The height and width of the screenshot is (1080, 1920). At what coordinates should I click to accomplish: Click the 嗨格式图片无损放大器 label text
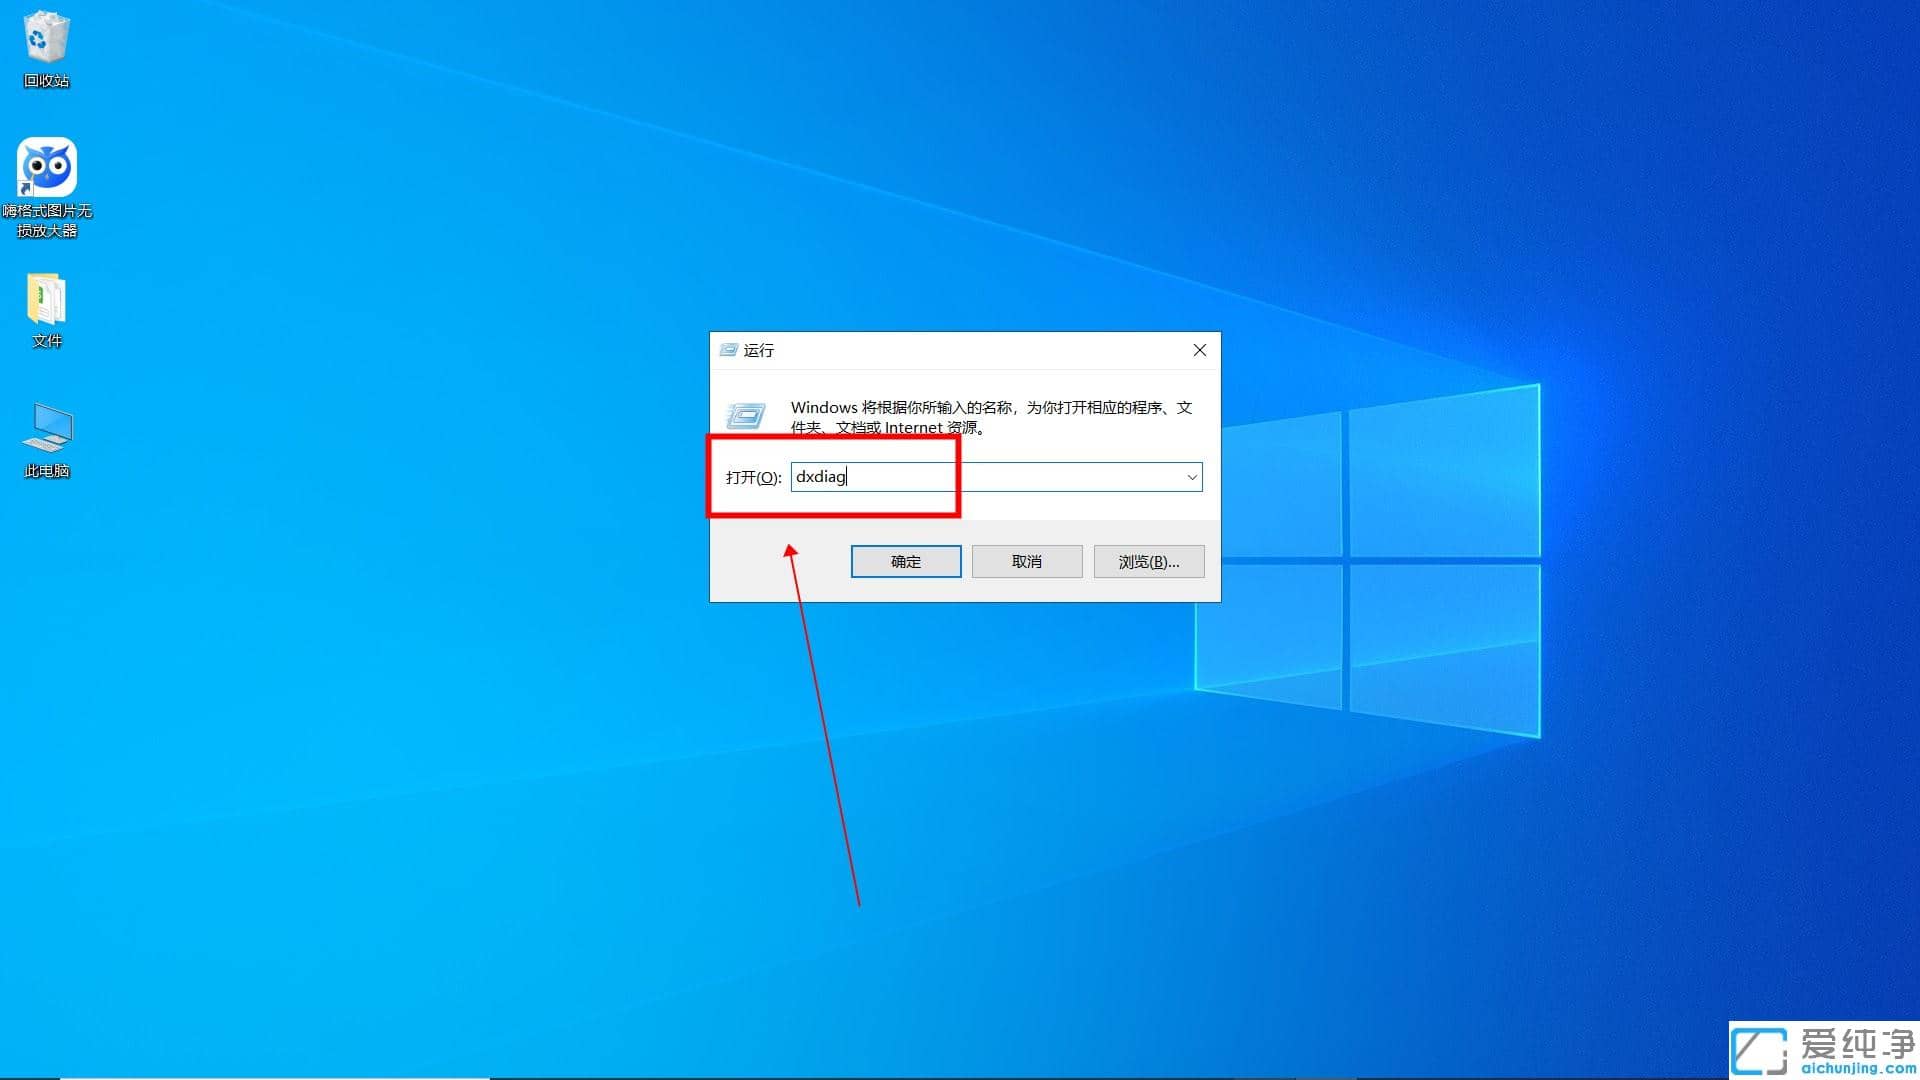pyautogui.click(x=46, y=221)
